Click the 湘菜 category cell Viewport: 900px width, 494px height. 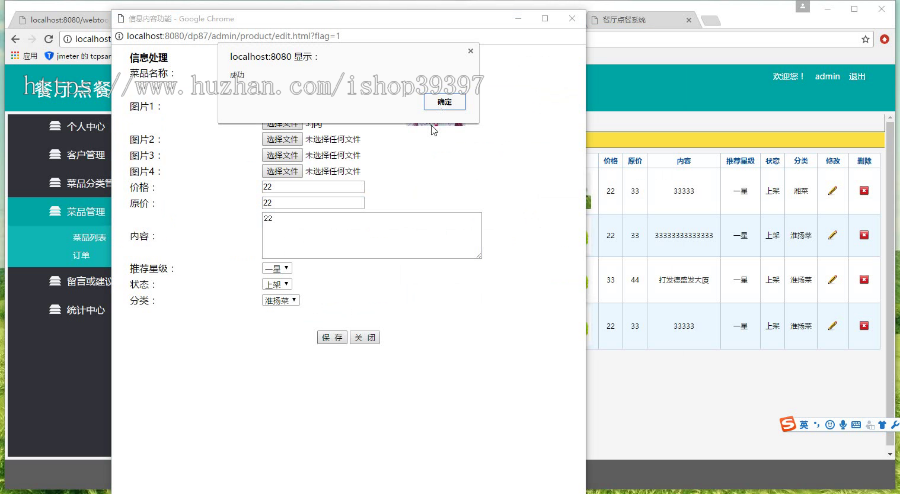(801, 191)
